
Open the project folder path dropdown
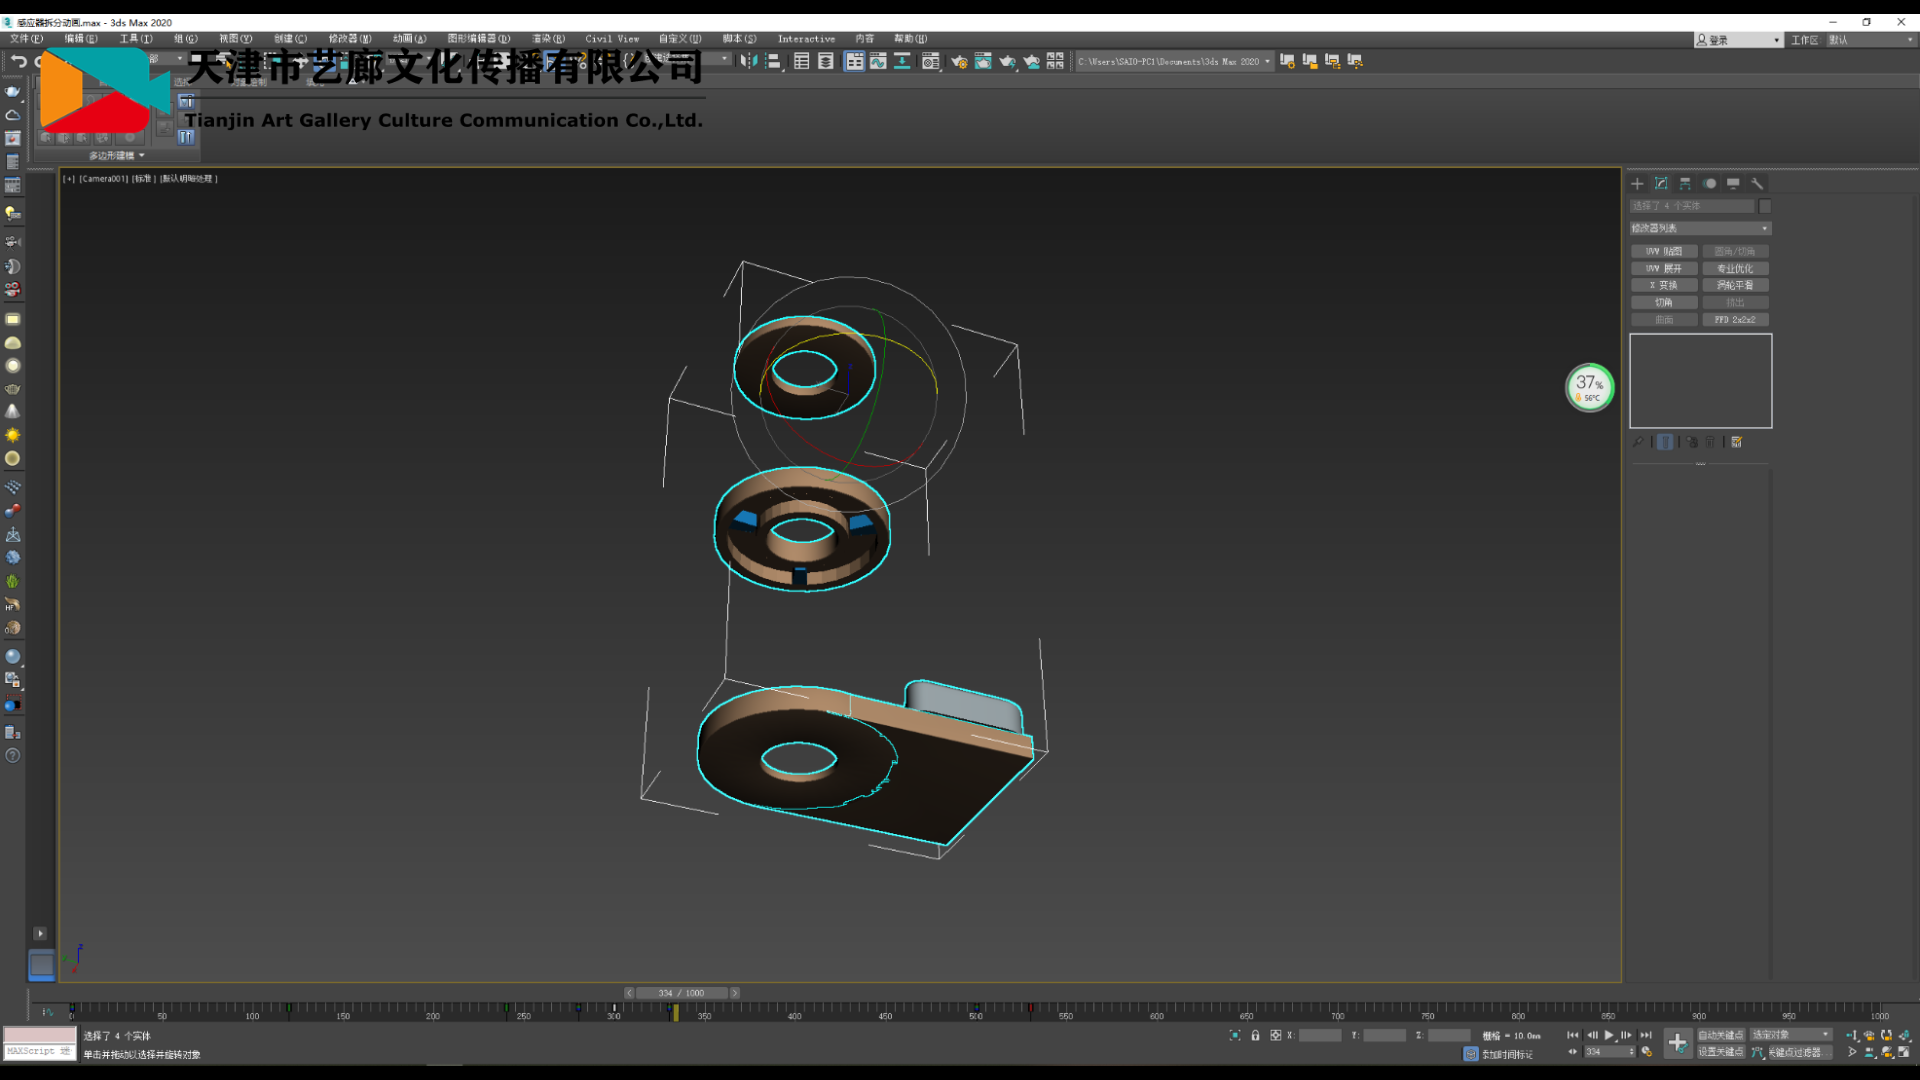point(1267,61)
